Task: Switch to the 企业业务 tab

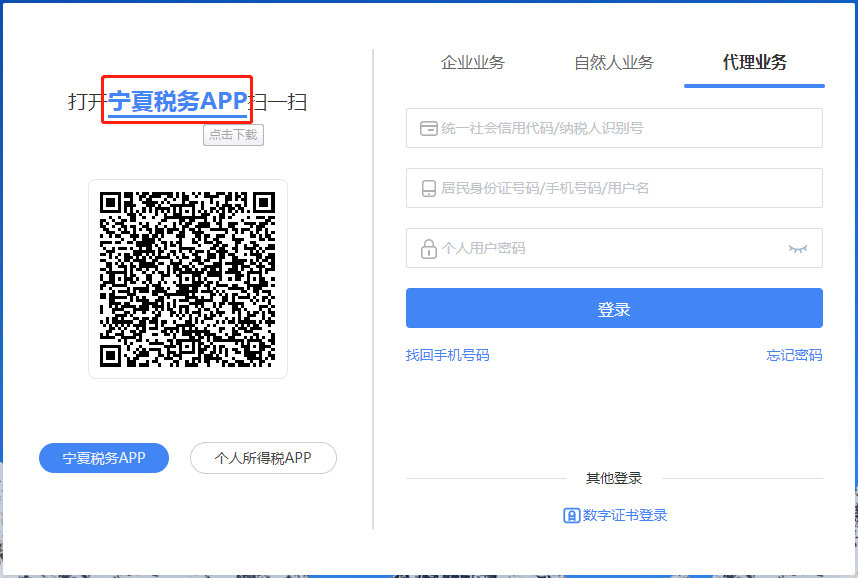Action: [x=473, y=62]
